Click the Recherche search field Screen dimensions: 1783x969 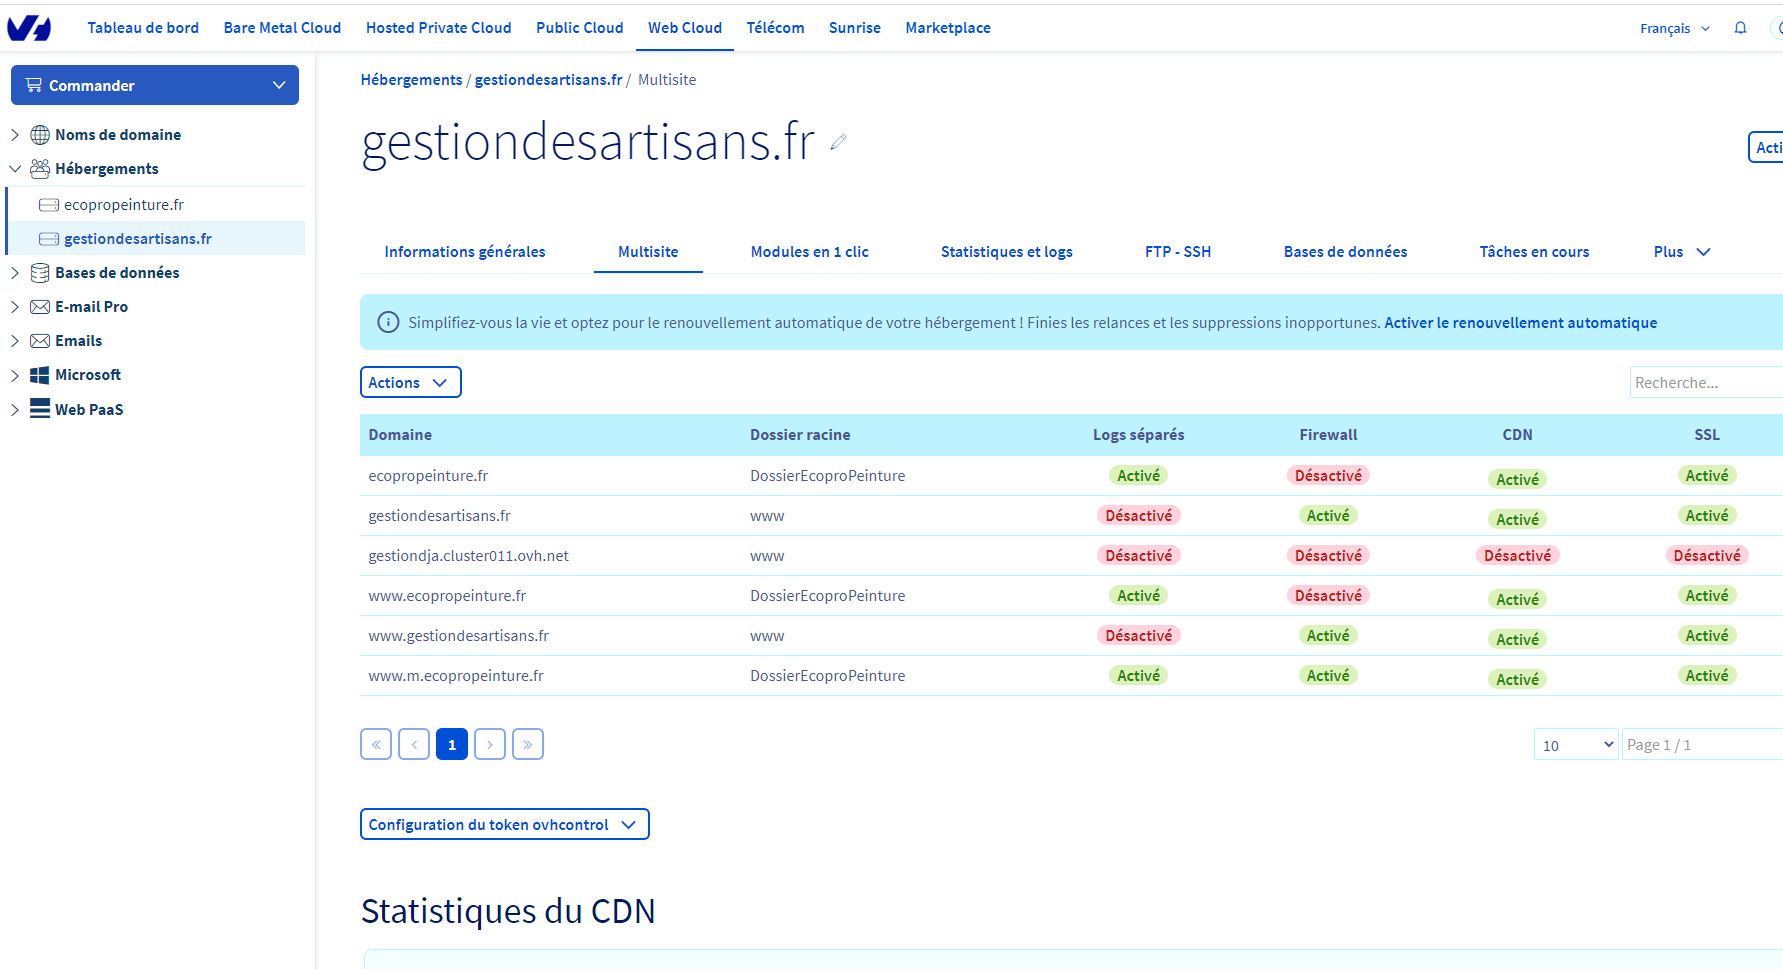click(1704, 382)
